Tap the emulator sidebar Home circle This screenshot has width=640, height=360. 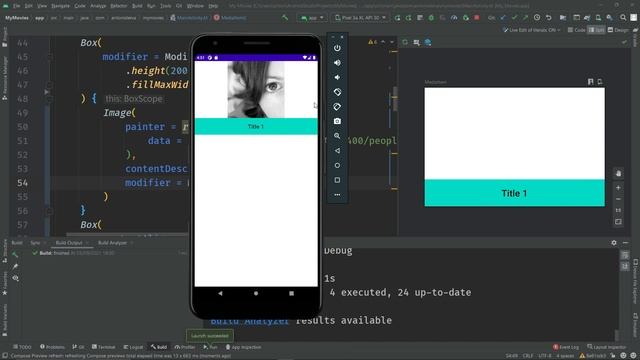click(337, 165)
